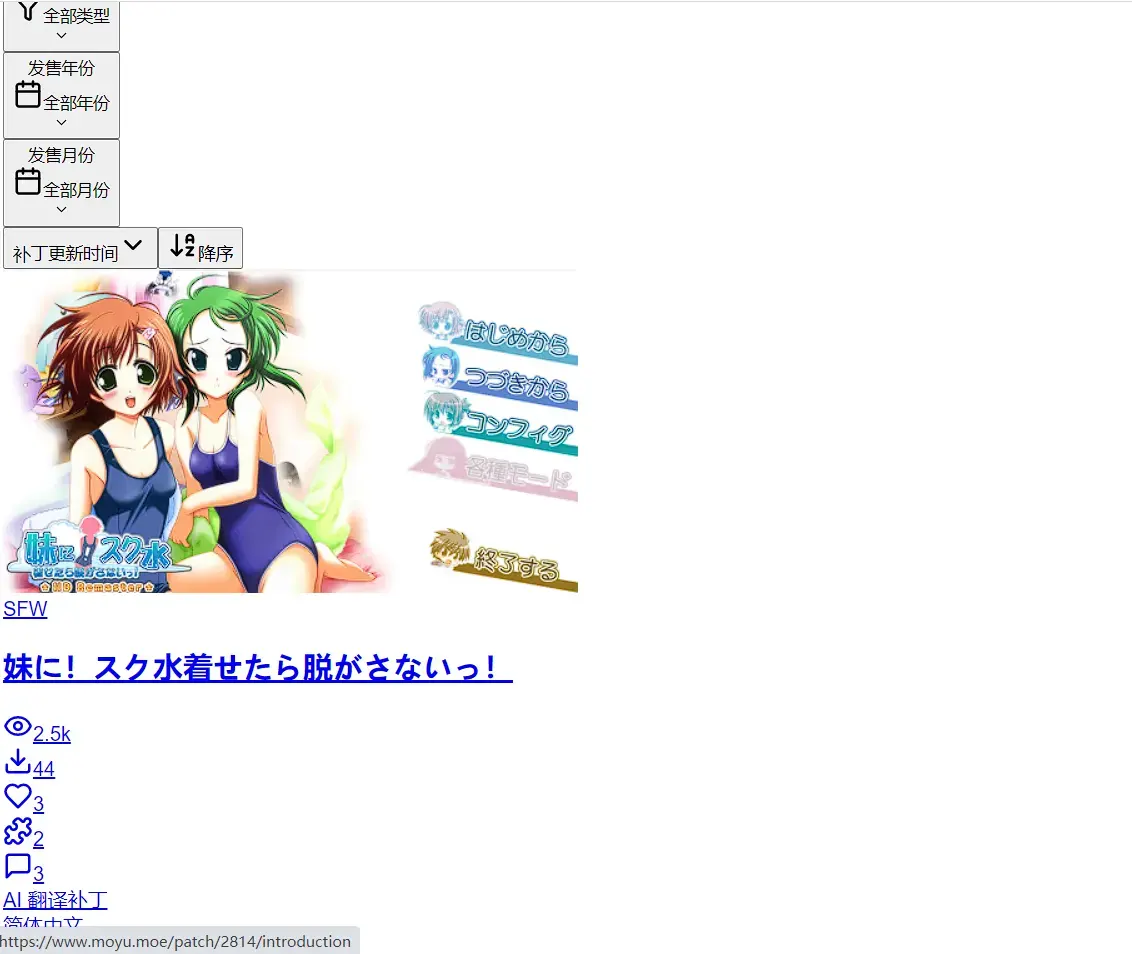This screenshot has width=1132, height=954.
Task: Click the chevron under 全部年份
Action: [x=61, y=123]
